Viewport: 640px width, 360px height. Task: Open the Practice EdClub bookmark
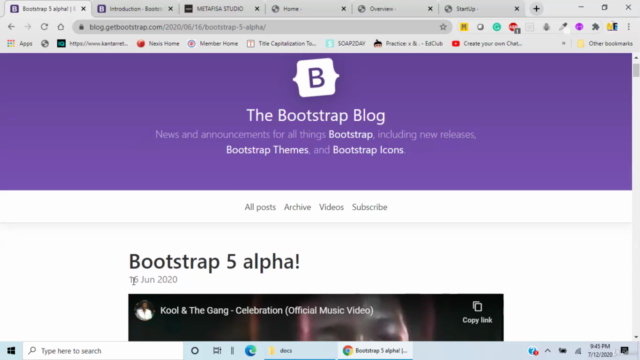pyautogui.click(x=408, y=43)
